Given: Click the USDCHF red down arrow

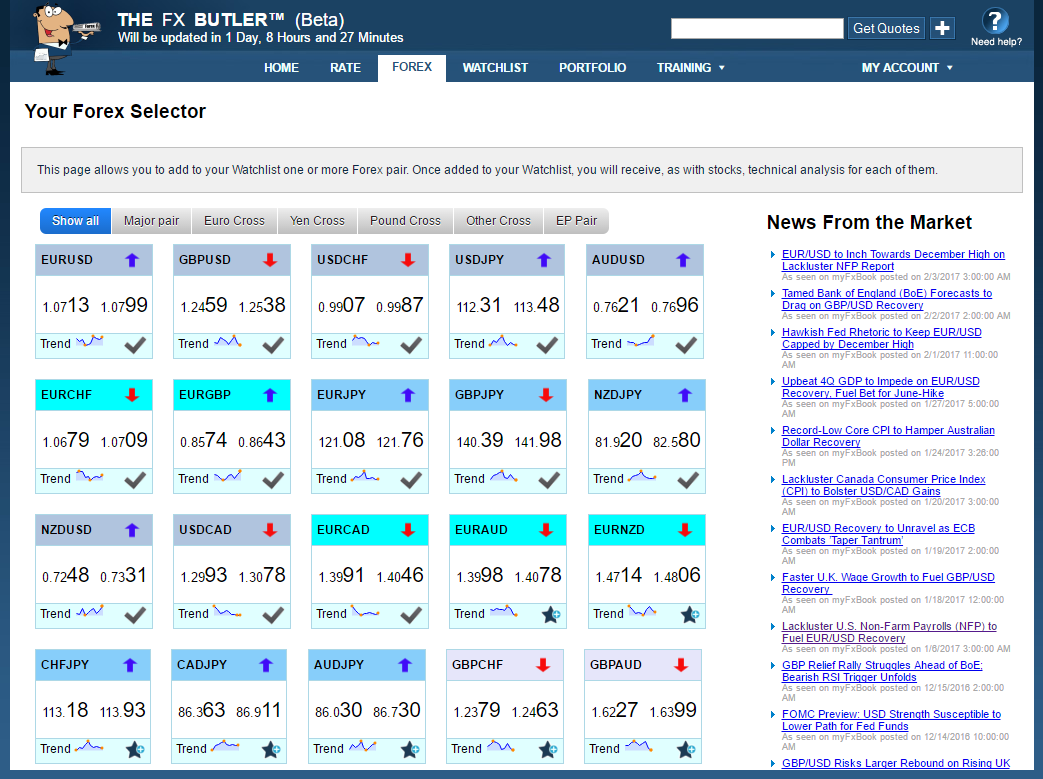Looking at the screenshot, I should 408,260.
